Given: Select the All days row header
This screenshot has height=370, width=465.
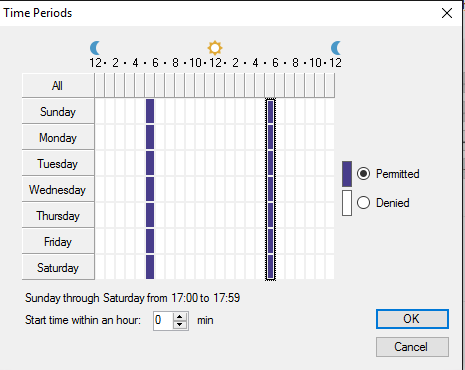Looking at the screenshot, I should (x=58, y=86).
